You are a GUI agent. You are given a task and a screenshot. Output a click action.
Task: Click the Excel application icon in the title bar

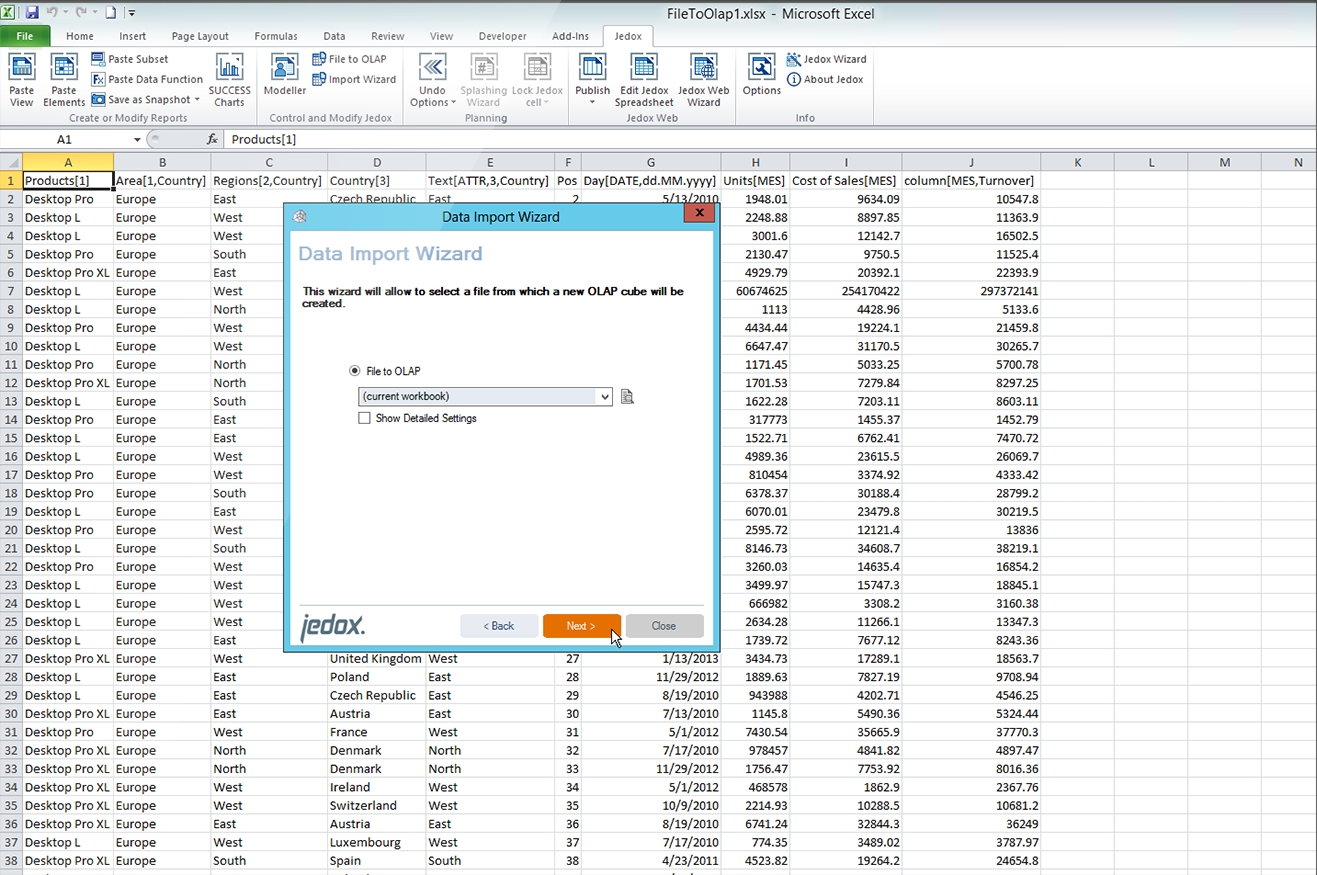(9, 13)
